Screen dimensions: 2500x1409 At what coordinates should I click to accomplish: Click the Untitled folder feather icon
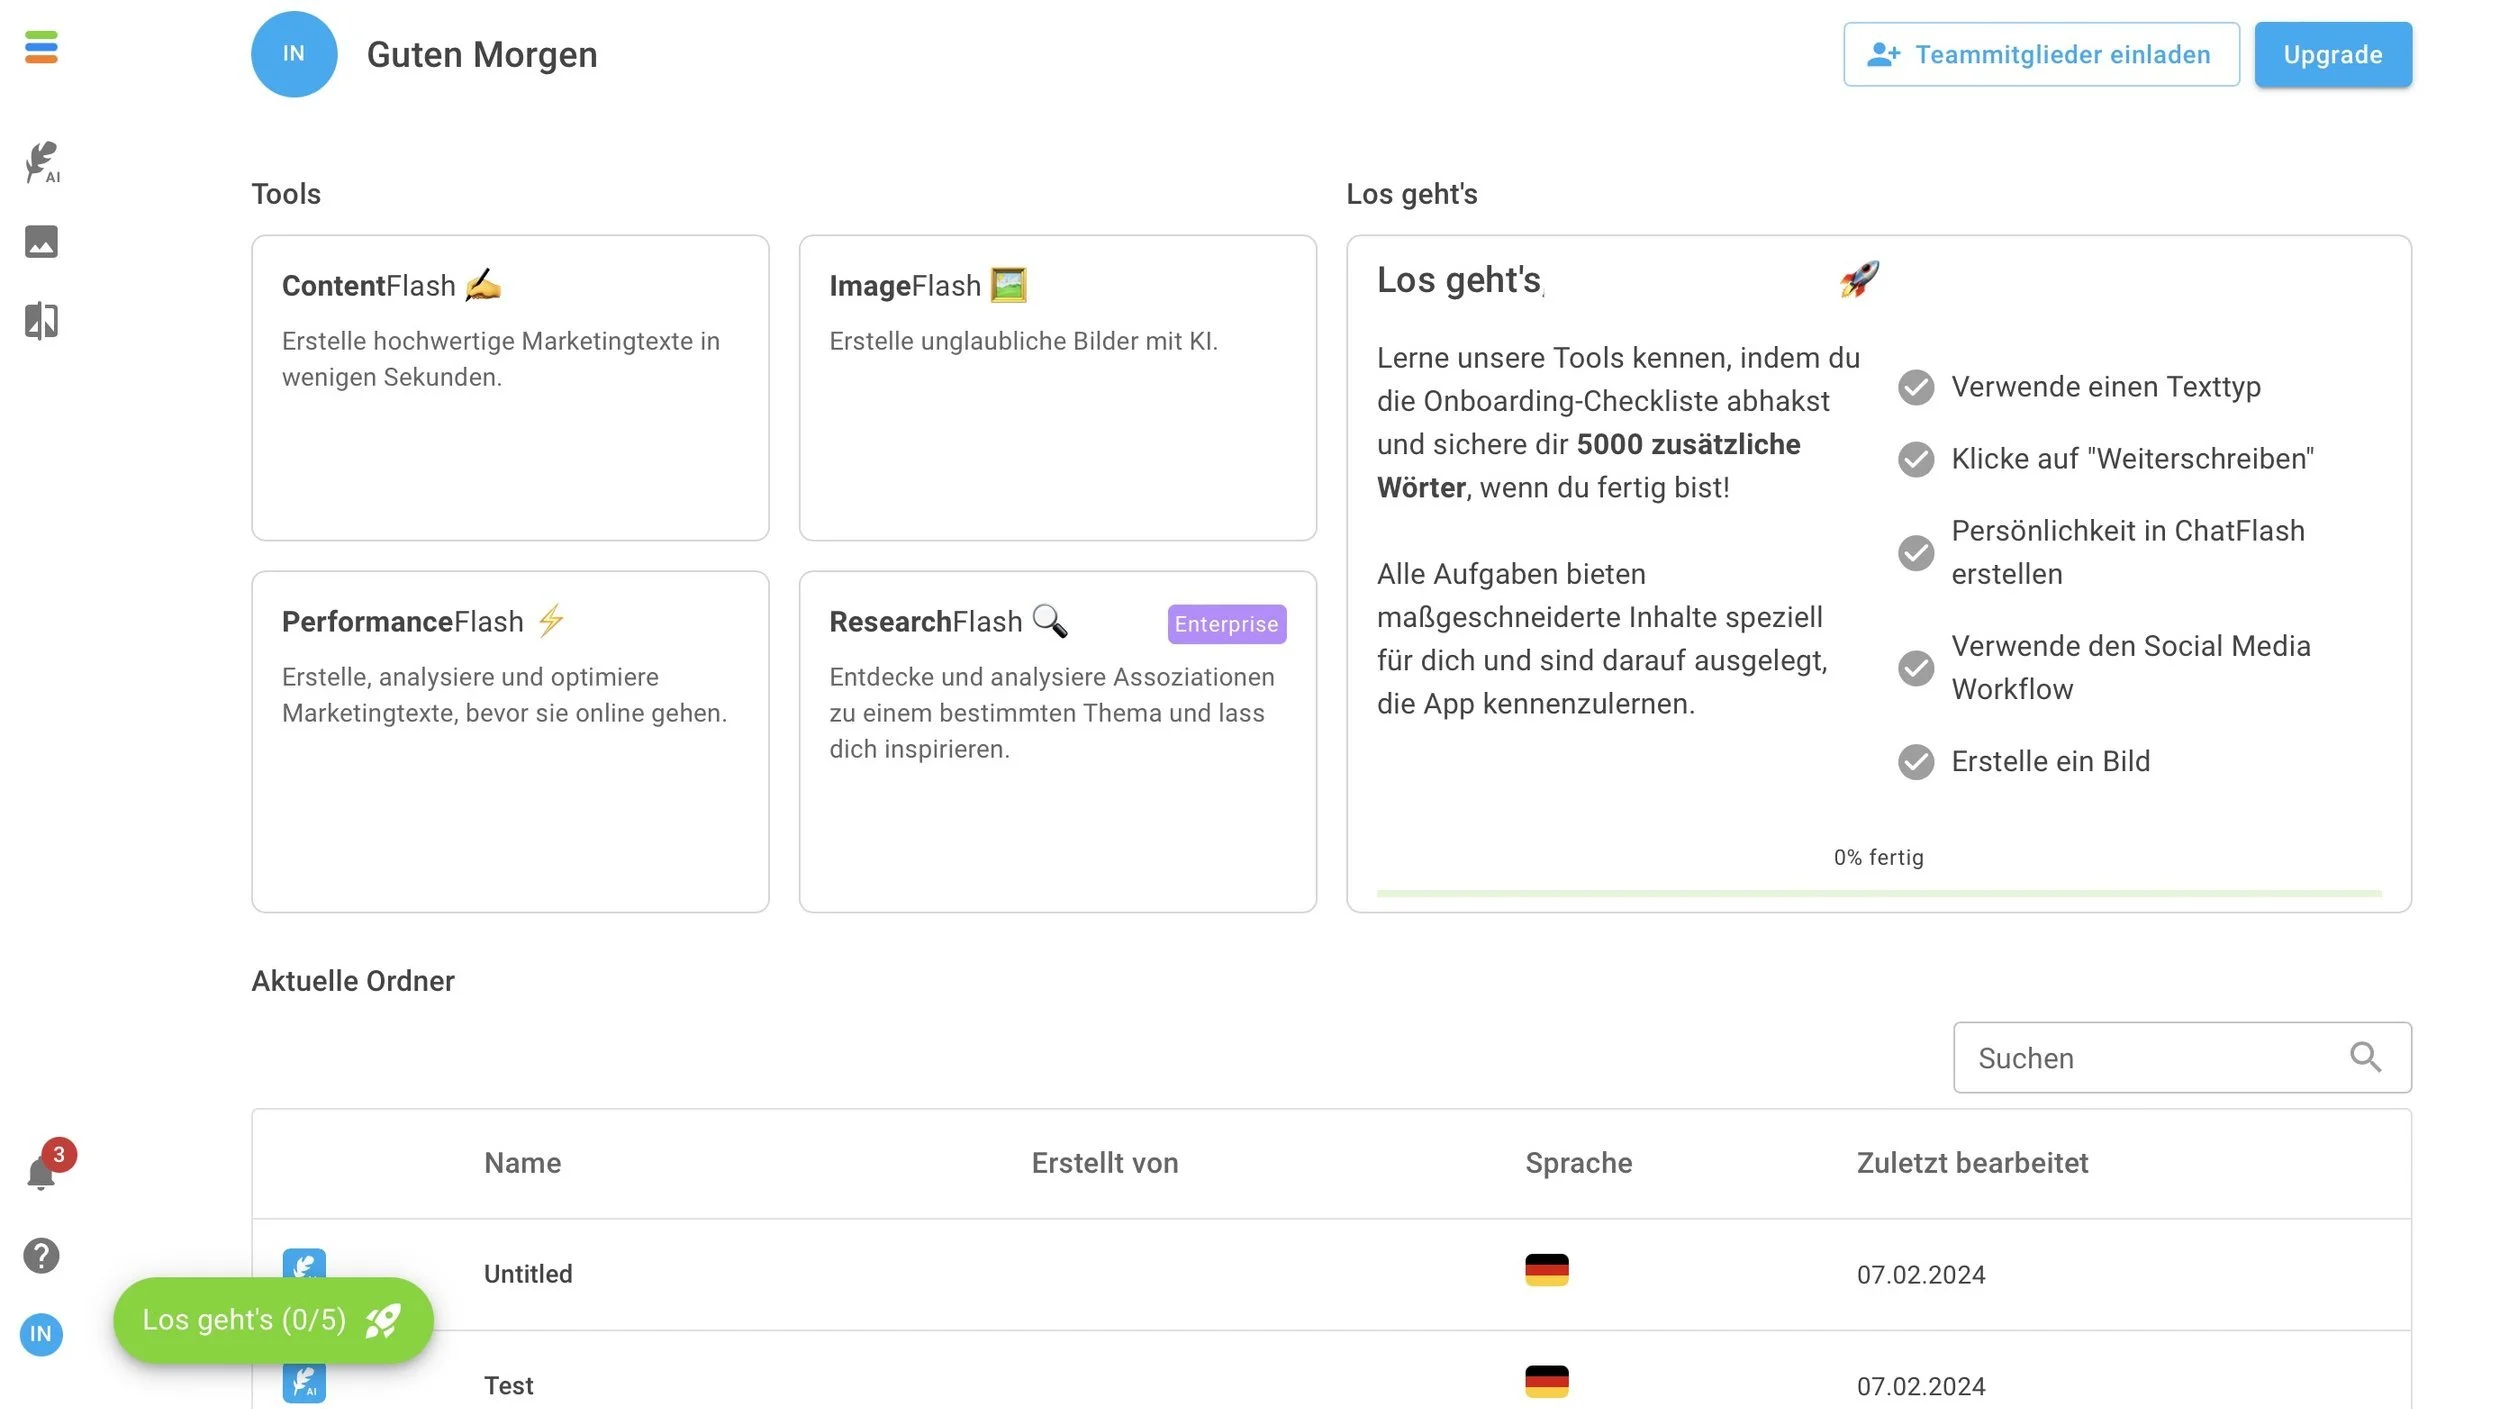click(304, 1264)
